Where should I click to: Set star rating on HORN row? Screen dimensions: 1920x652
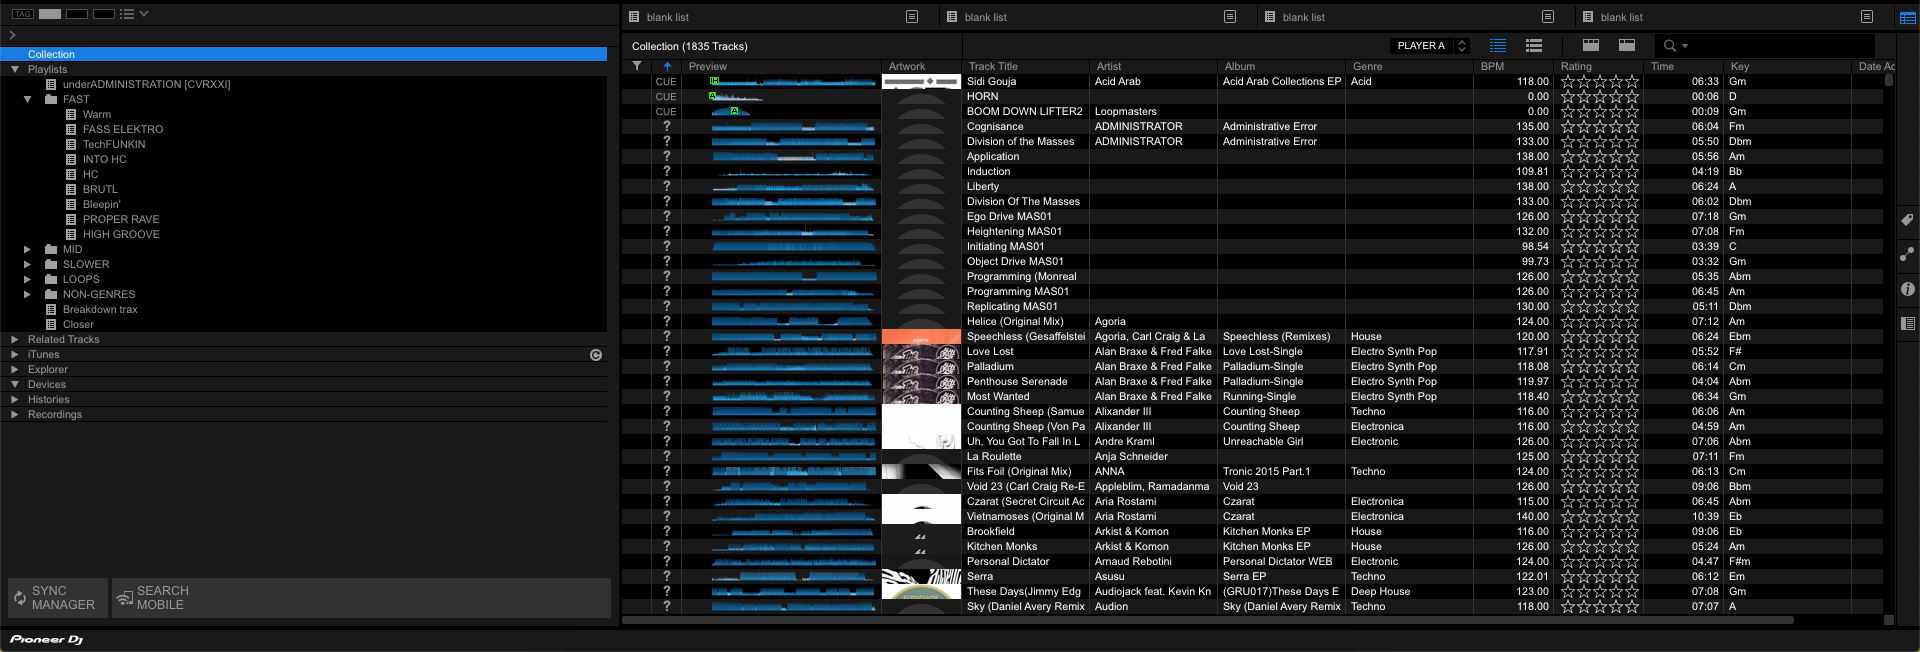1600,97
